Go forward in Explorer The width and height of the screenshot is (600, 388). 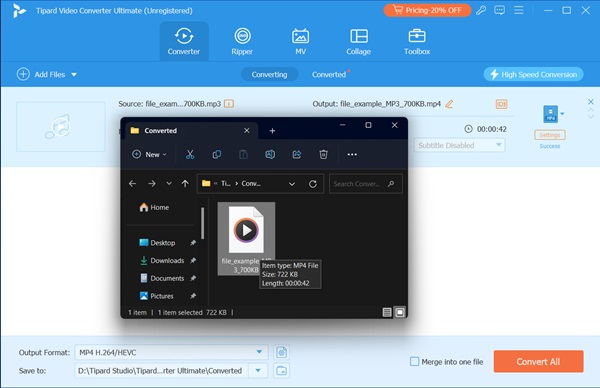click(x=152, y=184)
